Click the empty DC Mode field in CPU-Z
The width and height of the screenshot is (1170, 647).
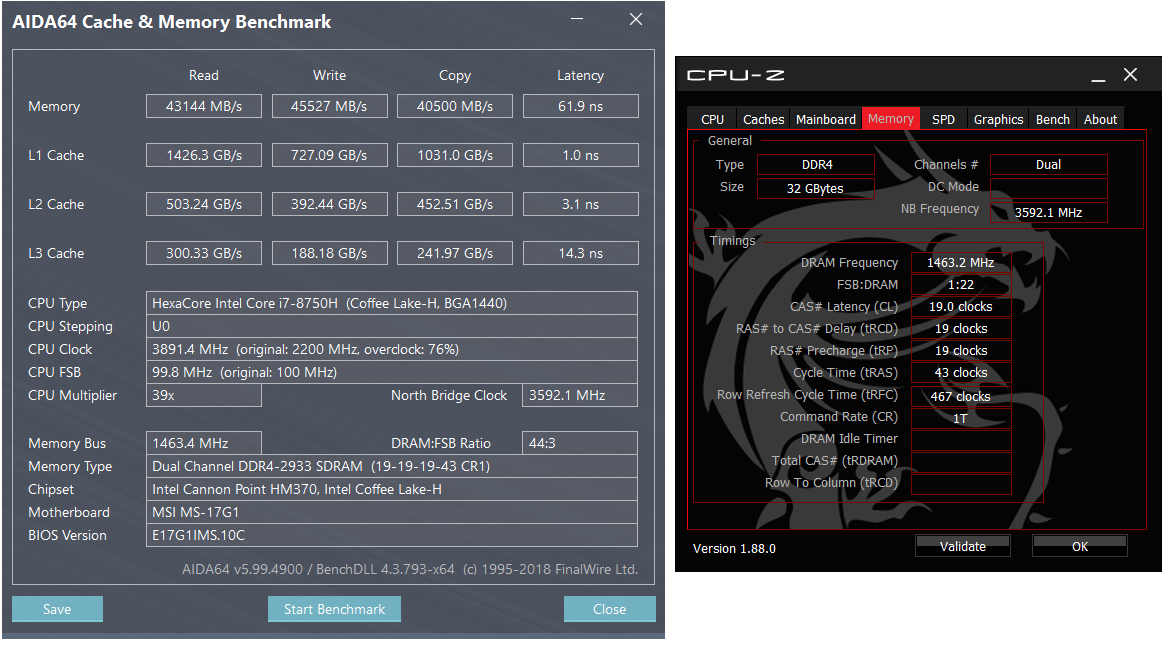click(1048, 187)
